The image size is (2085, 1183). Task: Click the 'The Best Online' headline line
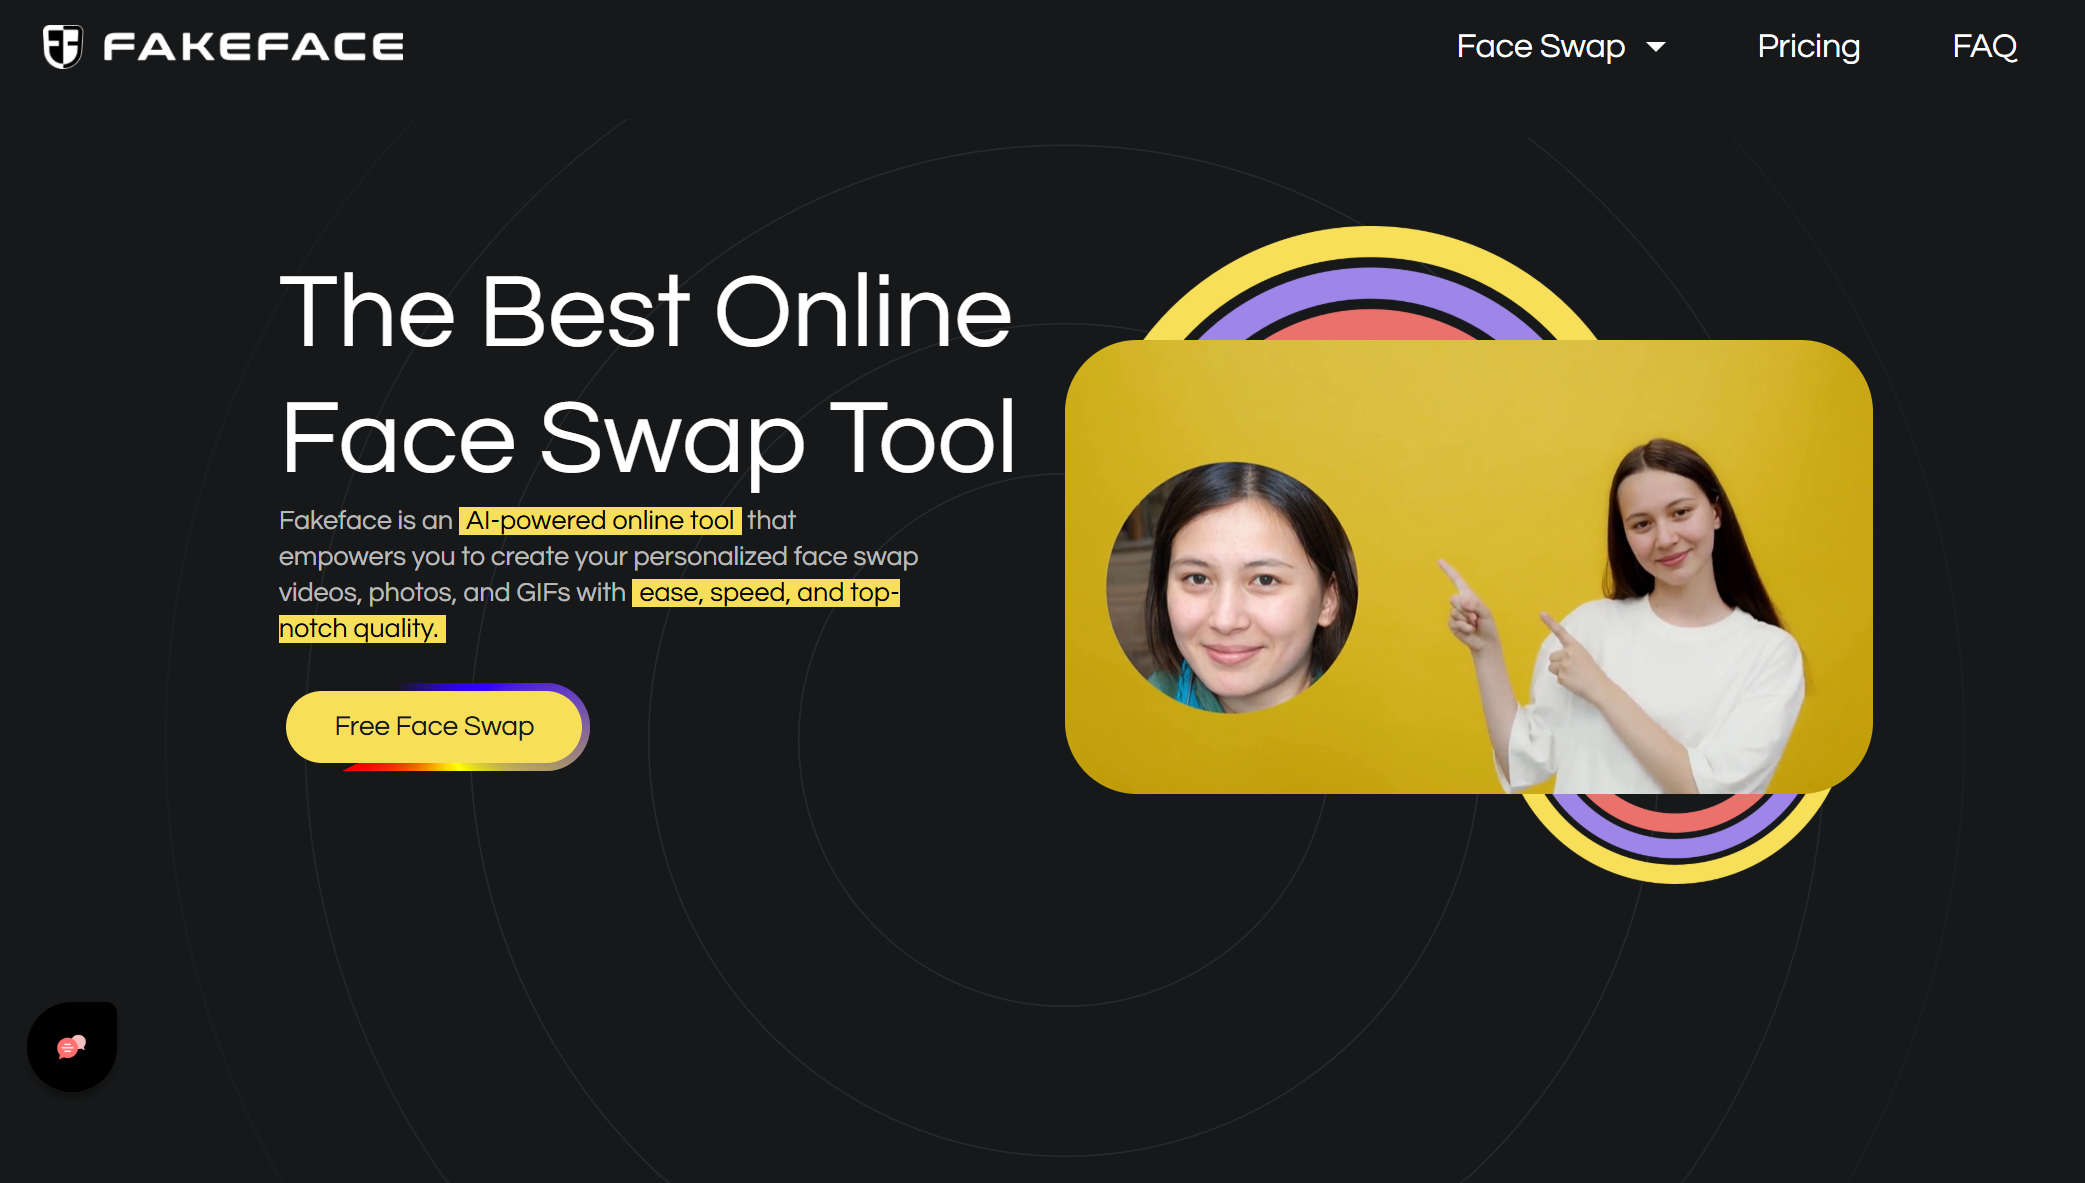click(x=645, y=312)
